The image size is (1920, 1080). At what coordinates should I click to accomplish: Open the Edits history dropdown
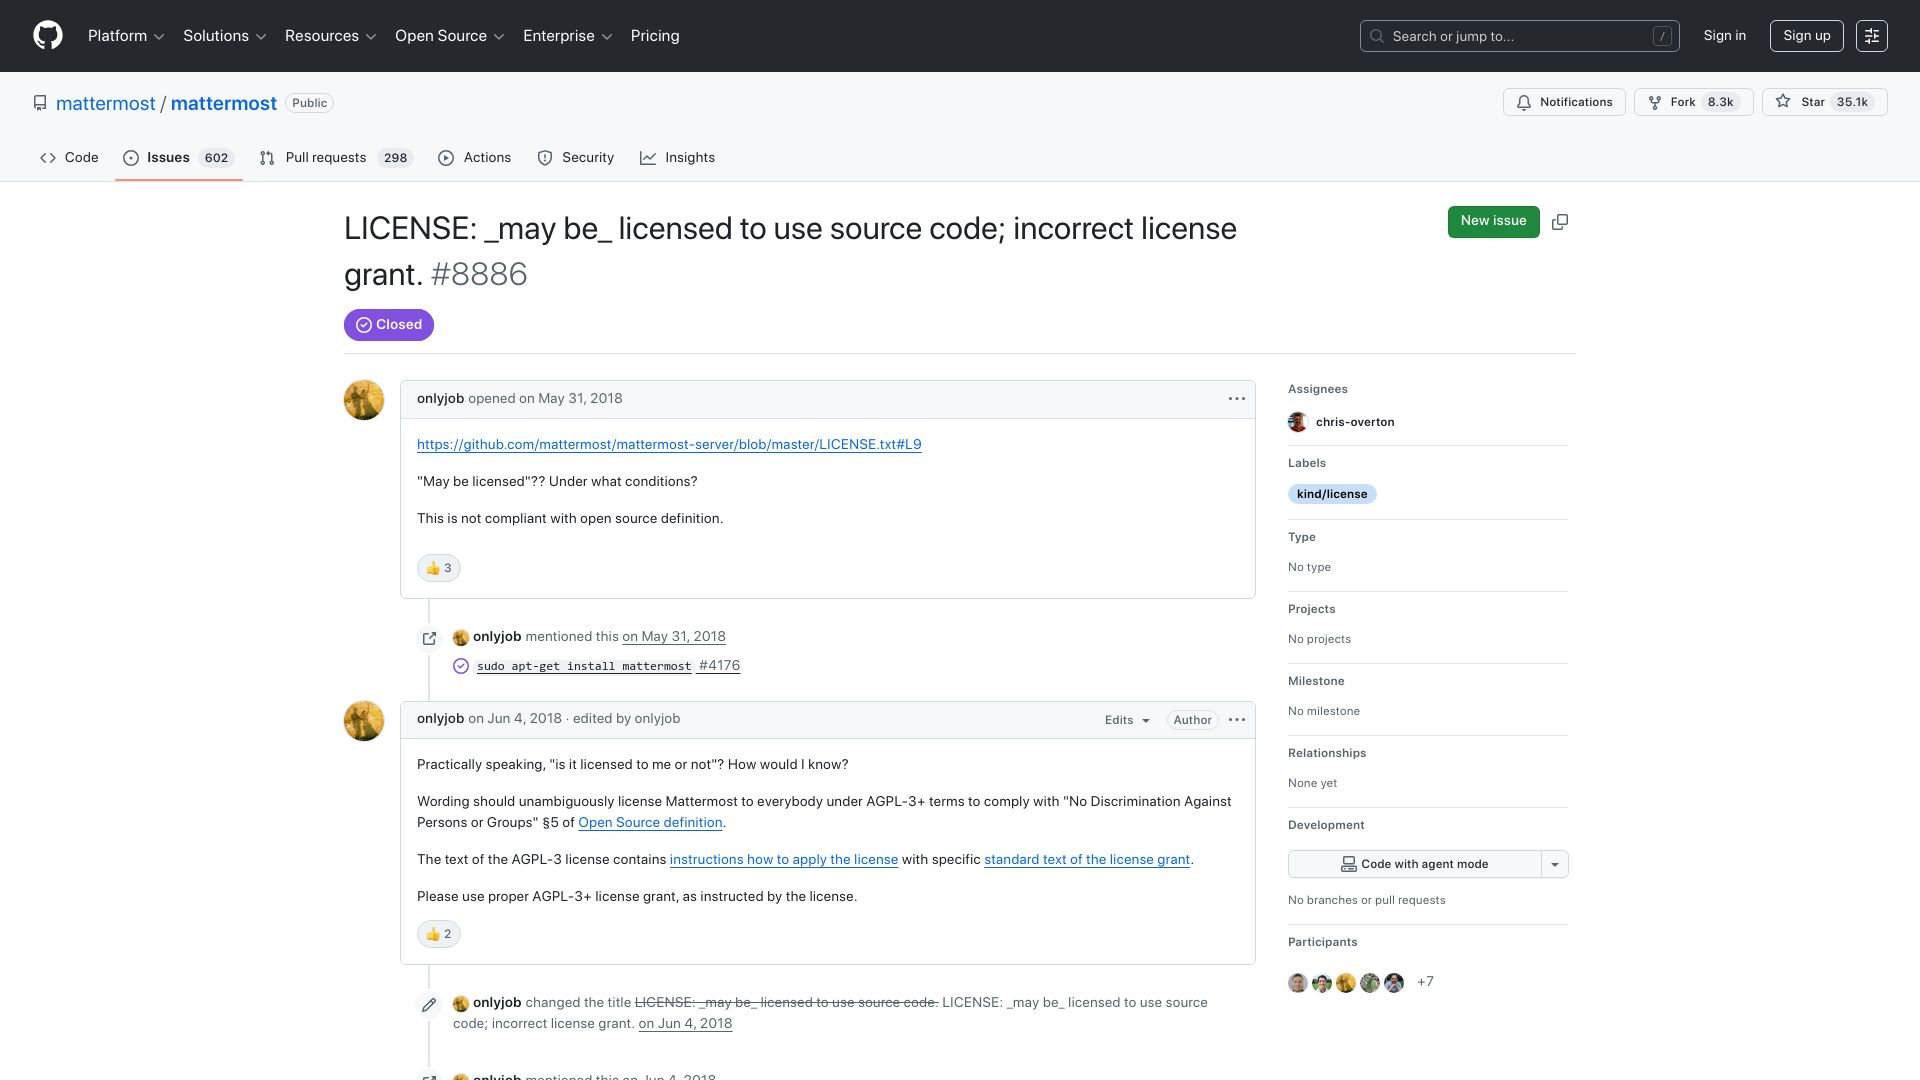[1127, 720]
